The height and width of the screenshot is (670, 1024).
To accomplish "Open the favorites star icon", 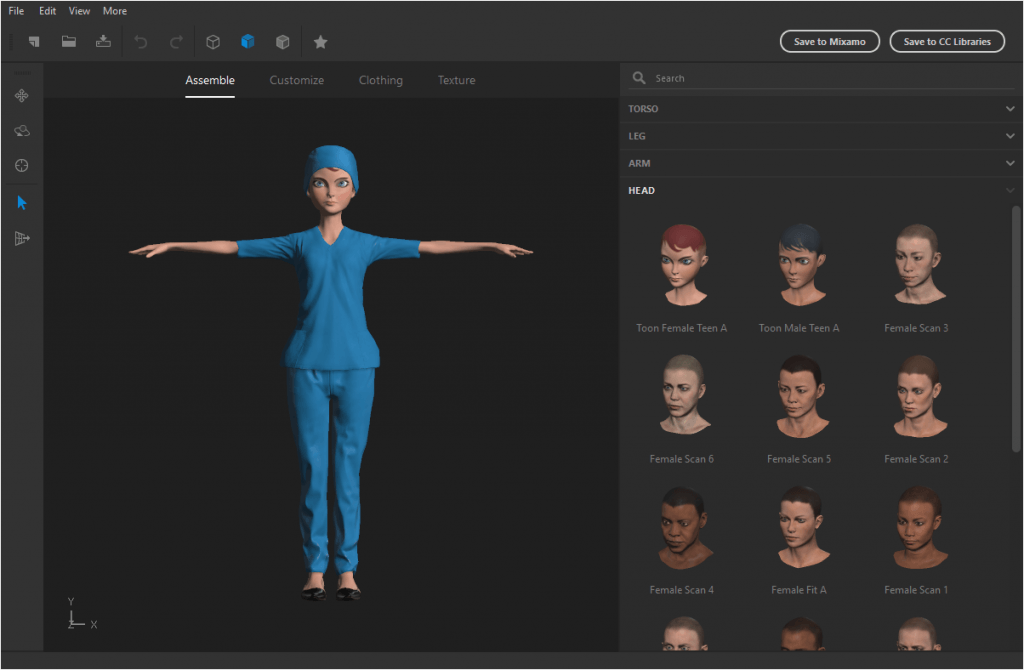I will coord(320,41).
